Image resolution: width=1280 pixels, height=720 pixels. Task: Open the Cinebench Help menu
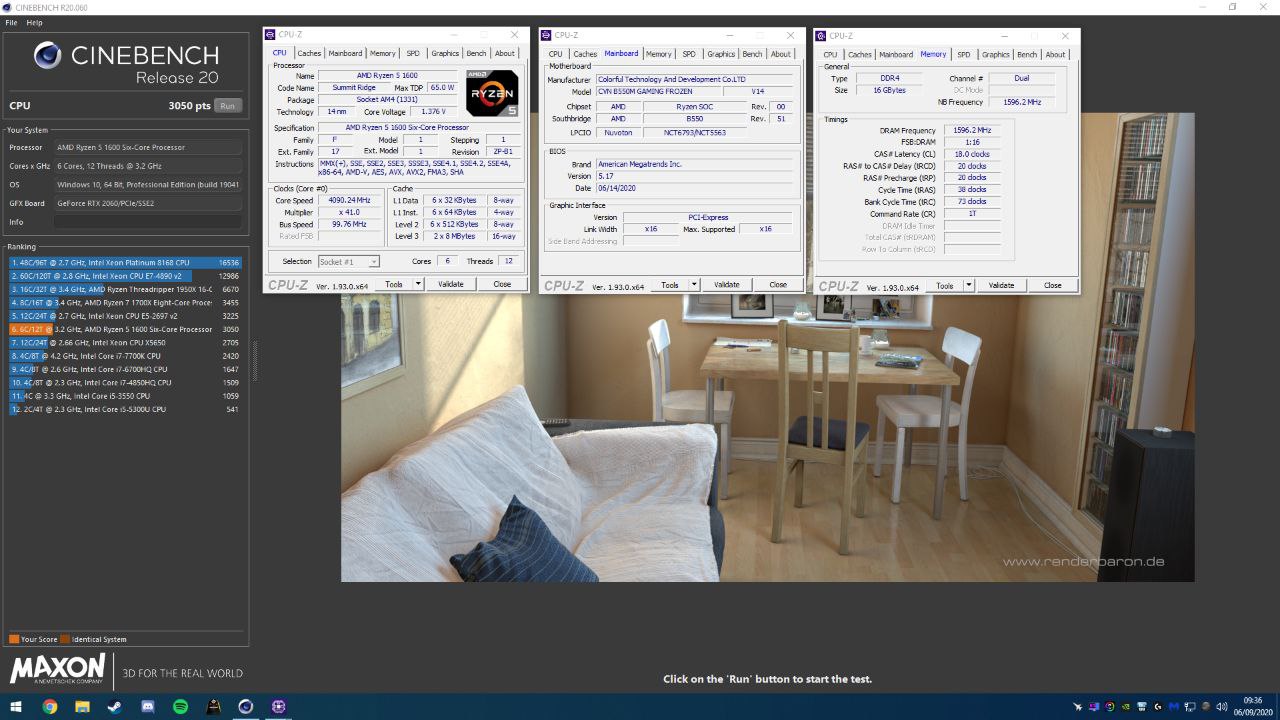click(34, 22)
